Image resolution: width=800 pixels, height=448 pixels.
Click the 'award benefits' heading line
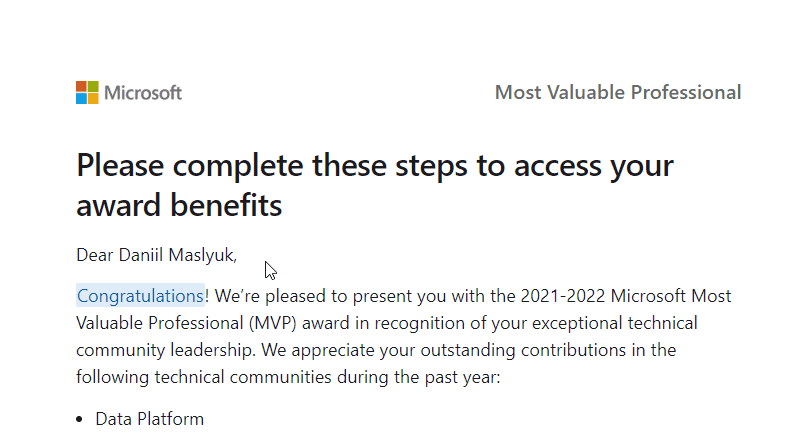[179, 205]
